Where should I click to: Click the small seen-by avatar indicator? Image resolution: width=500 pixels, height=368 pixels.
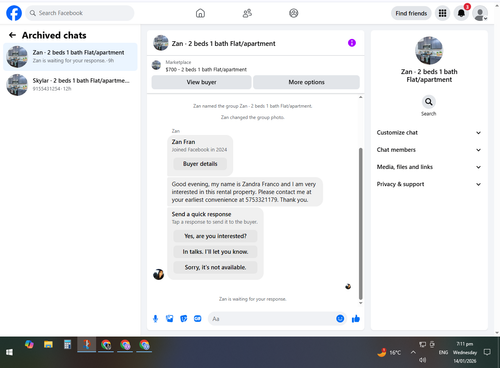tap(348, 286)
